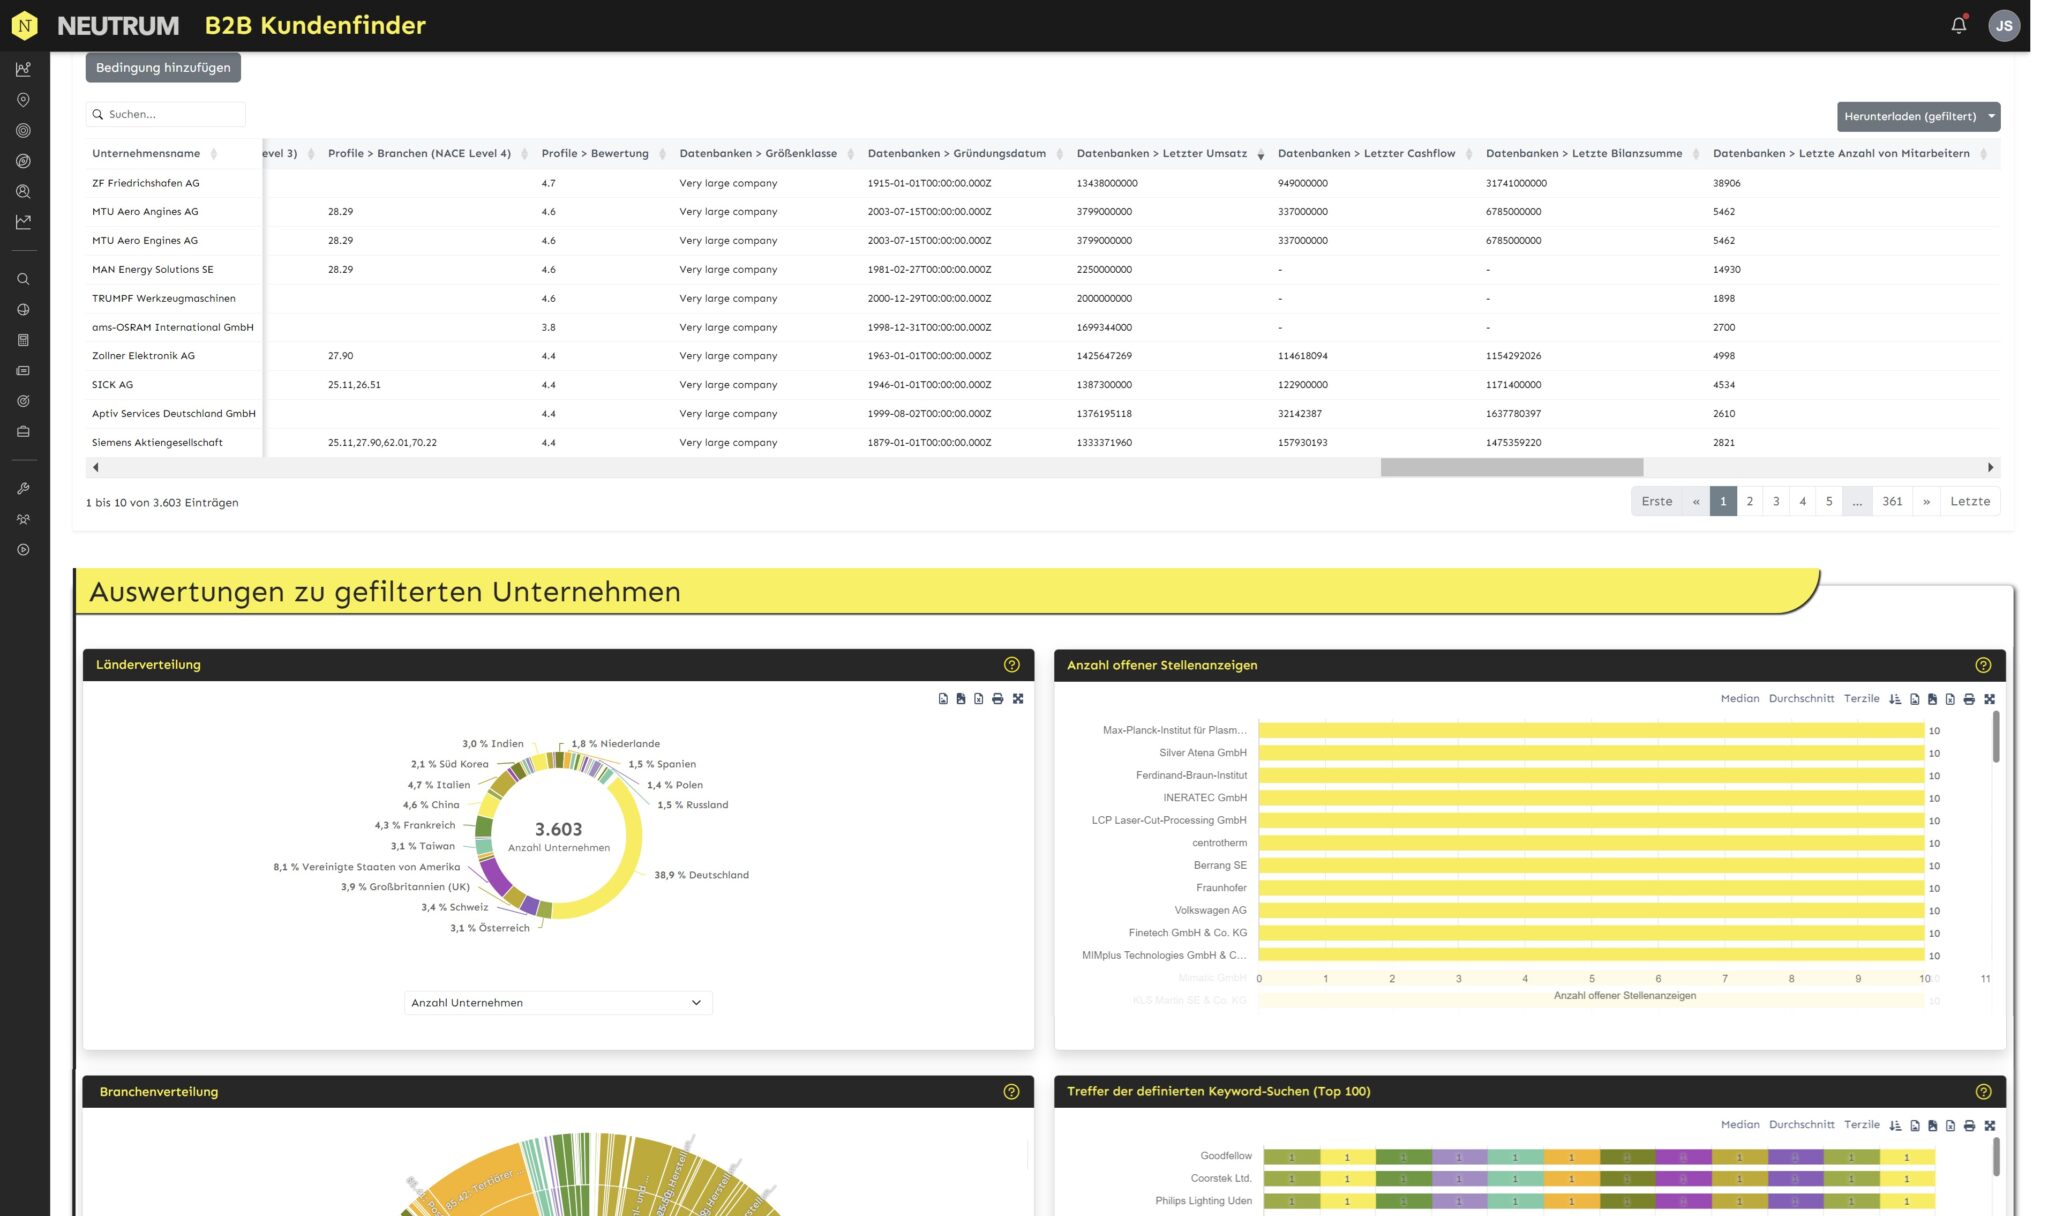Open the calculator sidebar icon
The height and width of the screenshot is (1216, 2048).
[23, 340]
